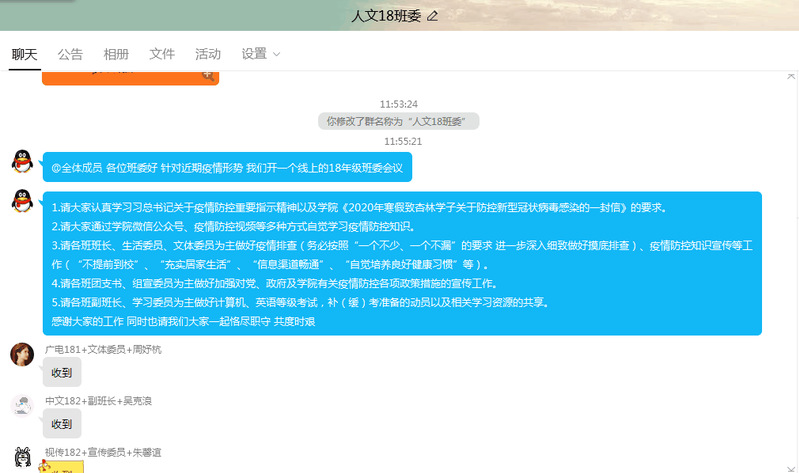Switch to the 聊天 tab
This screenshot has width=799, height=473.
click(x=24, y=54)
